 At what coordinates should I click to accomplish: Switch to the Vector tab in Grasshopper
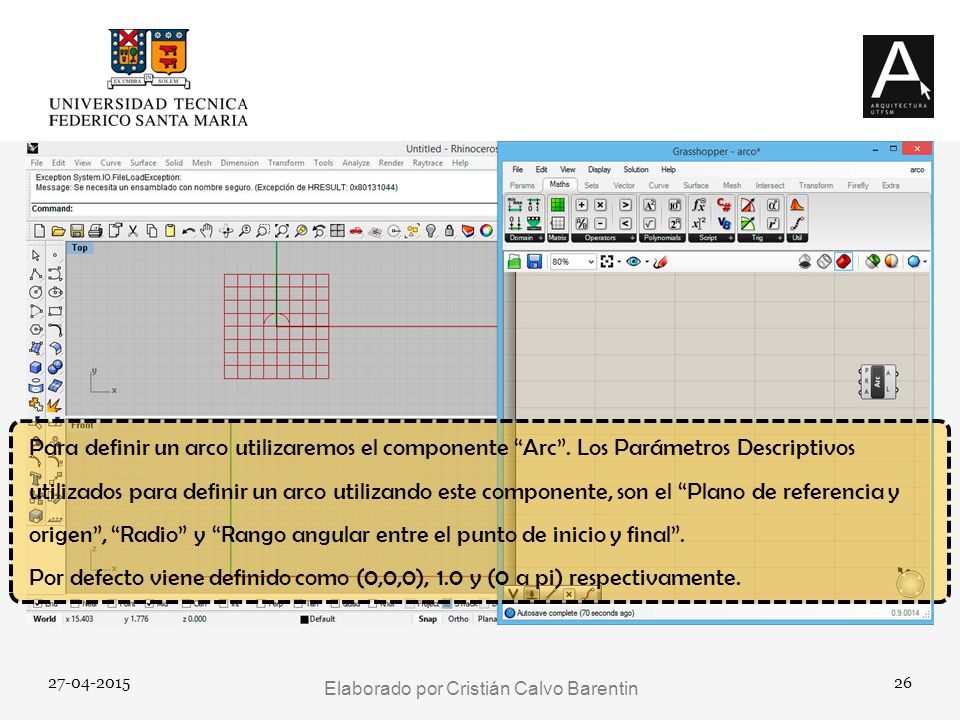[624, 185]
